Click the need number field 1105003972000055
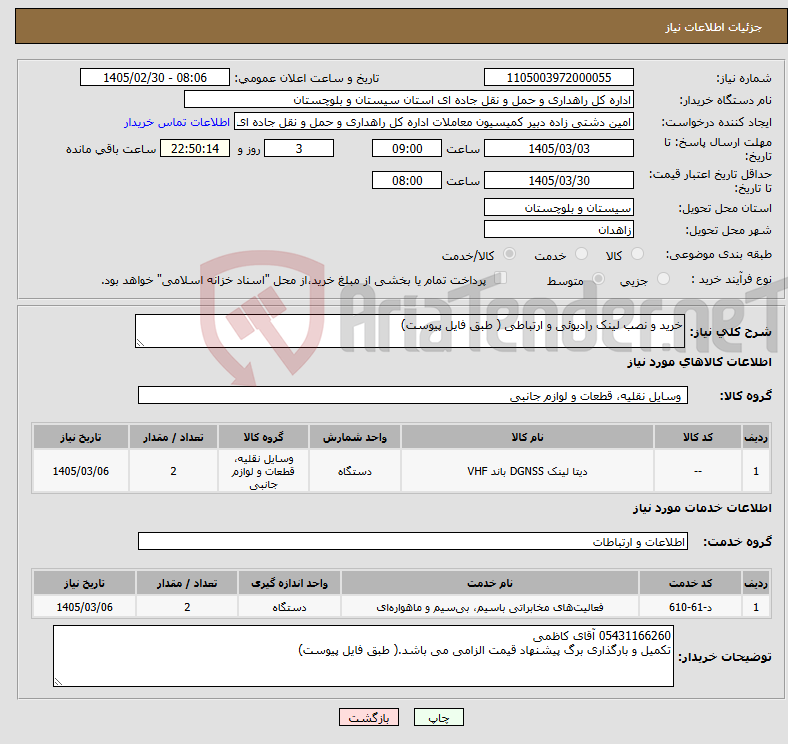 point(558,77)
